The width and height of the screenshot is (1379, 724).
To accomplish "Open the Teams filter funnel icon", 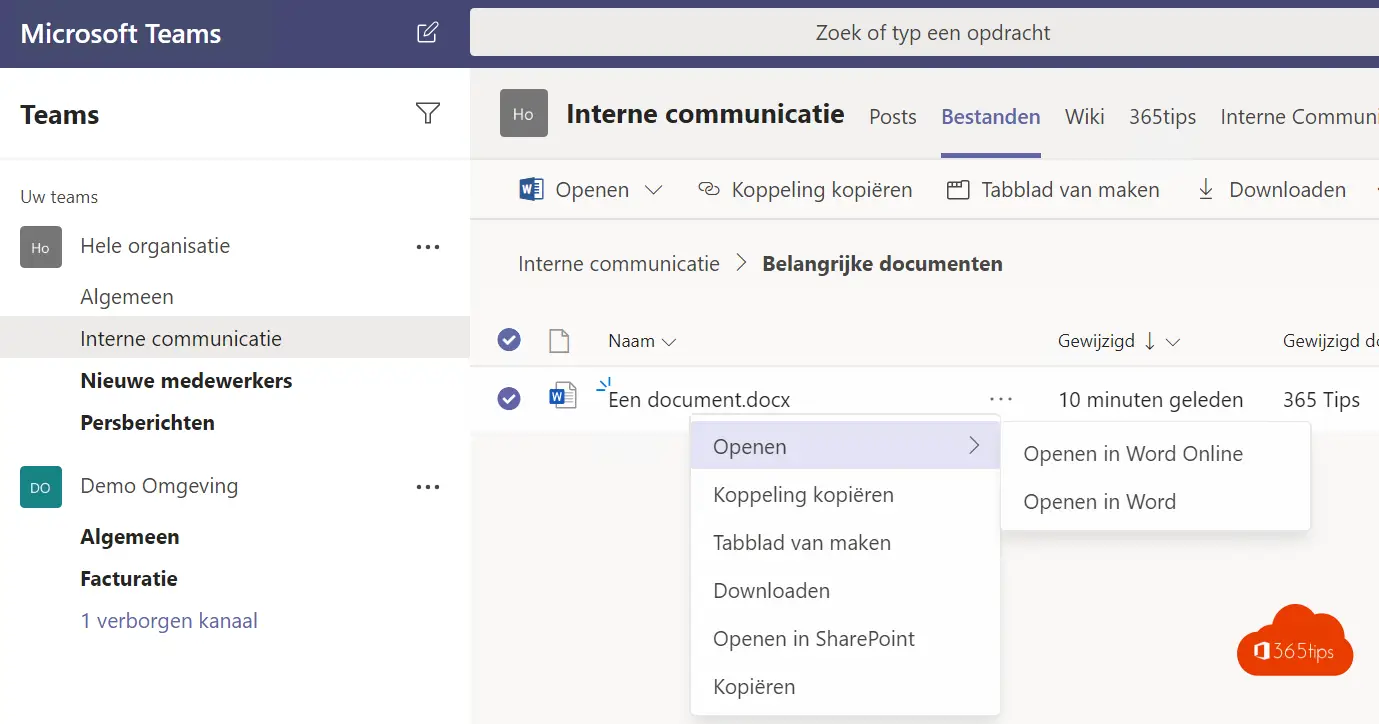I will (428, 114).
